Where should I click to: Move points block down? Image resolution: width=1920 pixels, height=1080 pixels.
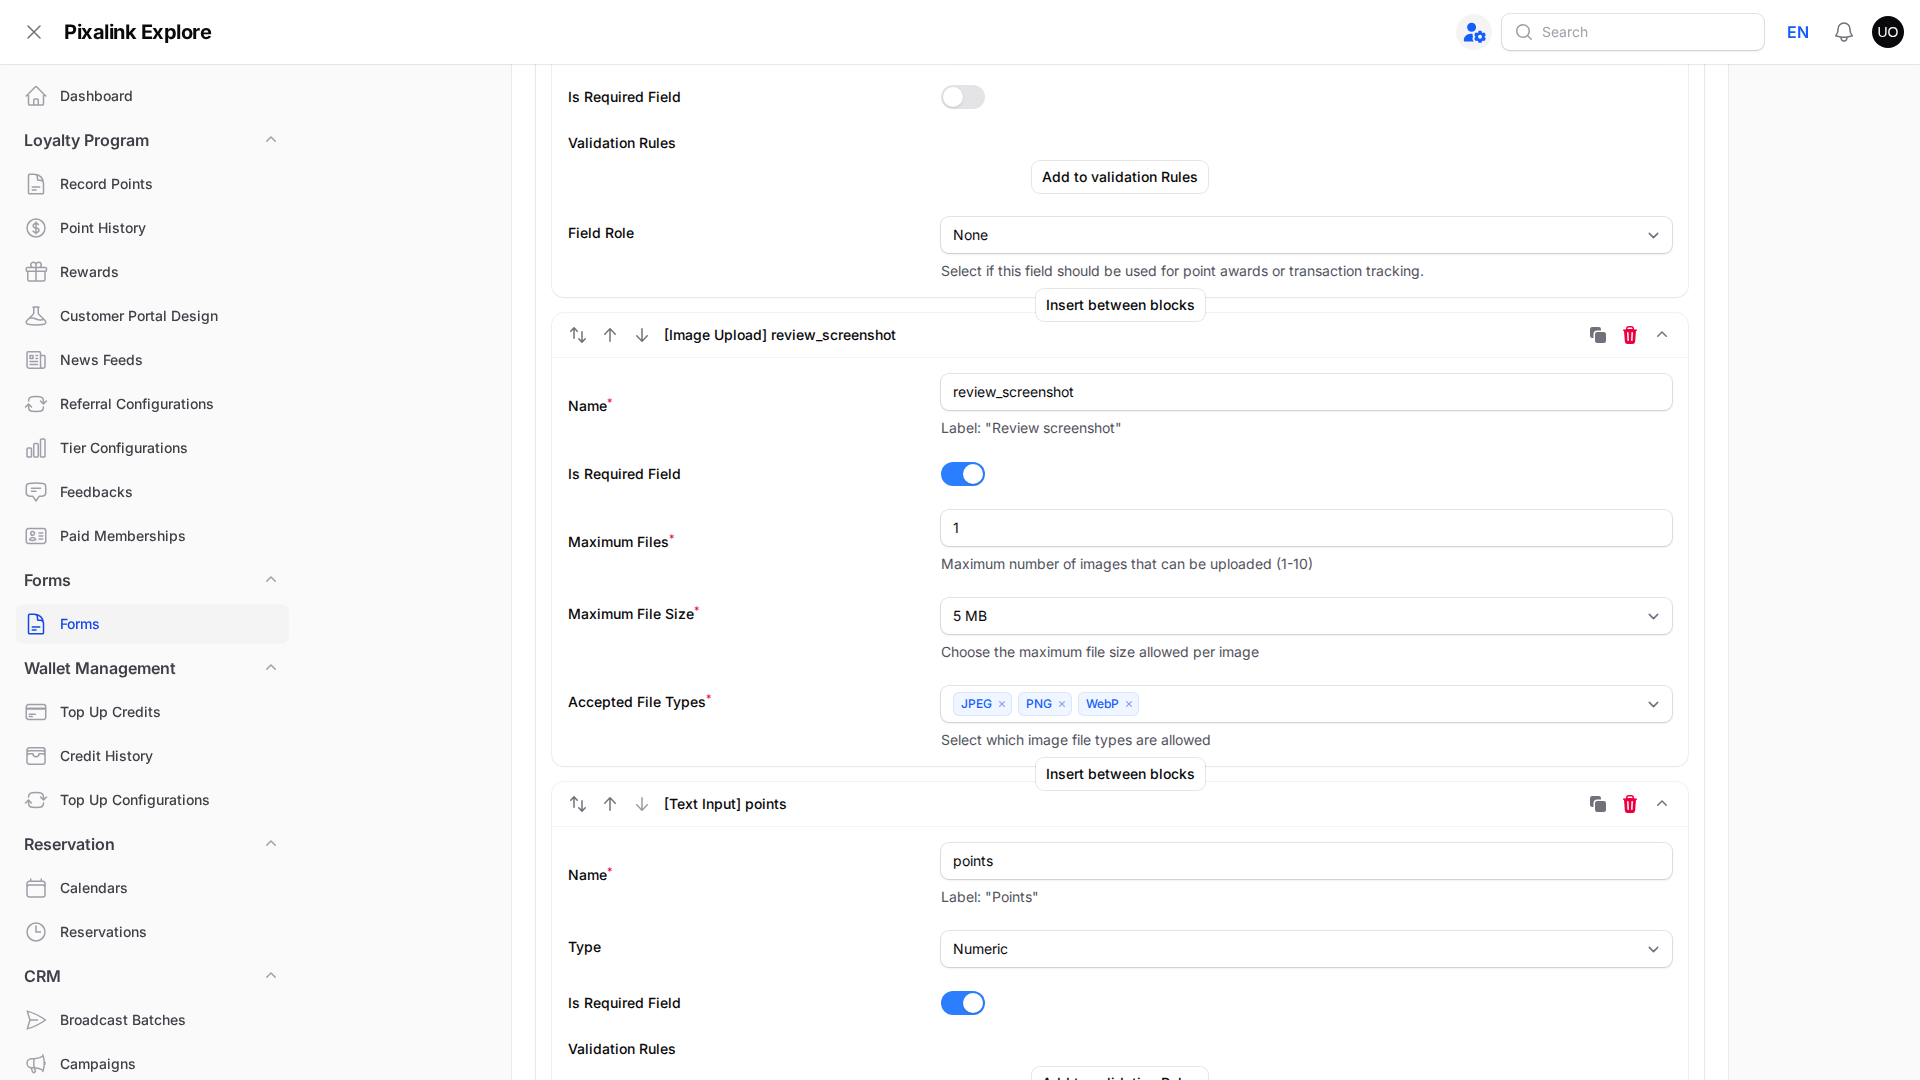642,804
